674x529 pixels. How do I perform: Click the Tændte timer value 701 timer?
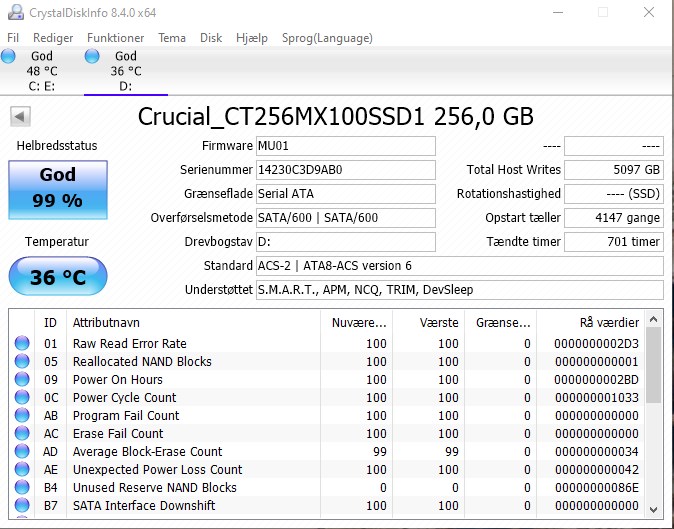click(x=614, y=242)
